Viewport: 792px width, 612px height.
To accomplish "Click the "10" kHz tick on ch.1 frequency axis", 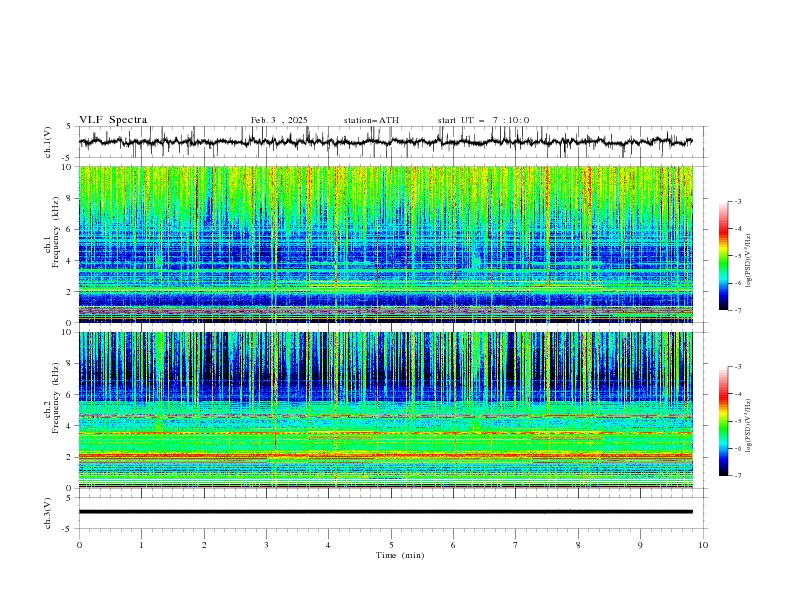I will pyautogui.click(x=67, y=167).
